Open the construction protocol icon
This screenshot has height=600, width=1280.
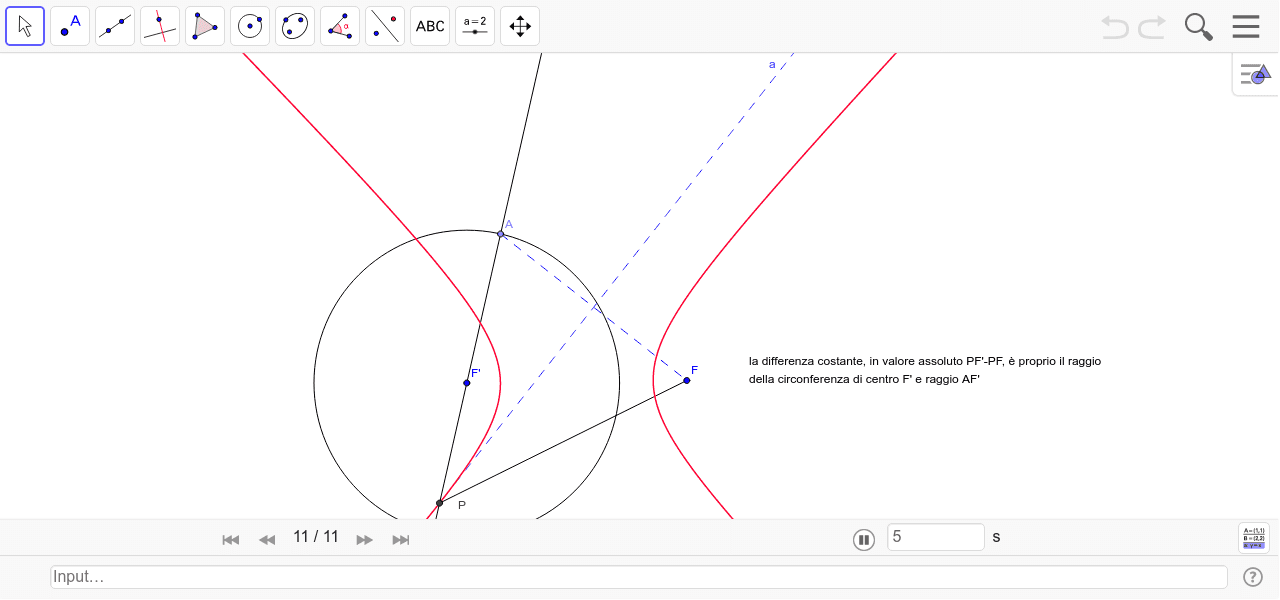1254,537
